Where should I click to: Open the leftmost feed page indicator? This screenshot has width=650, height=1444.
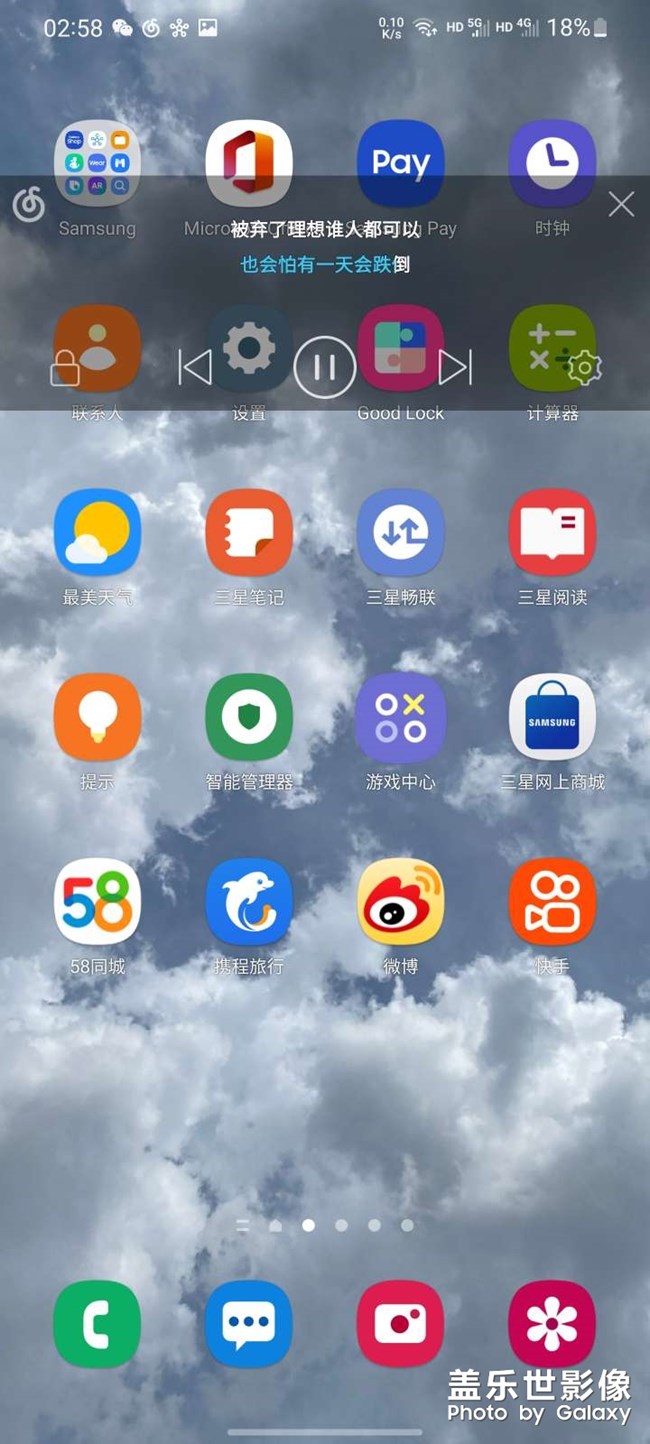[x=242, y=1225]
